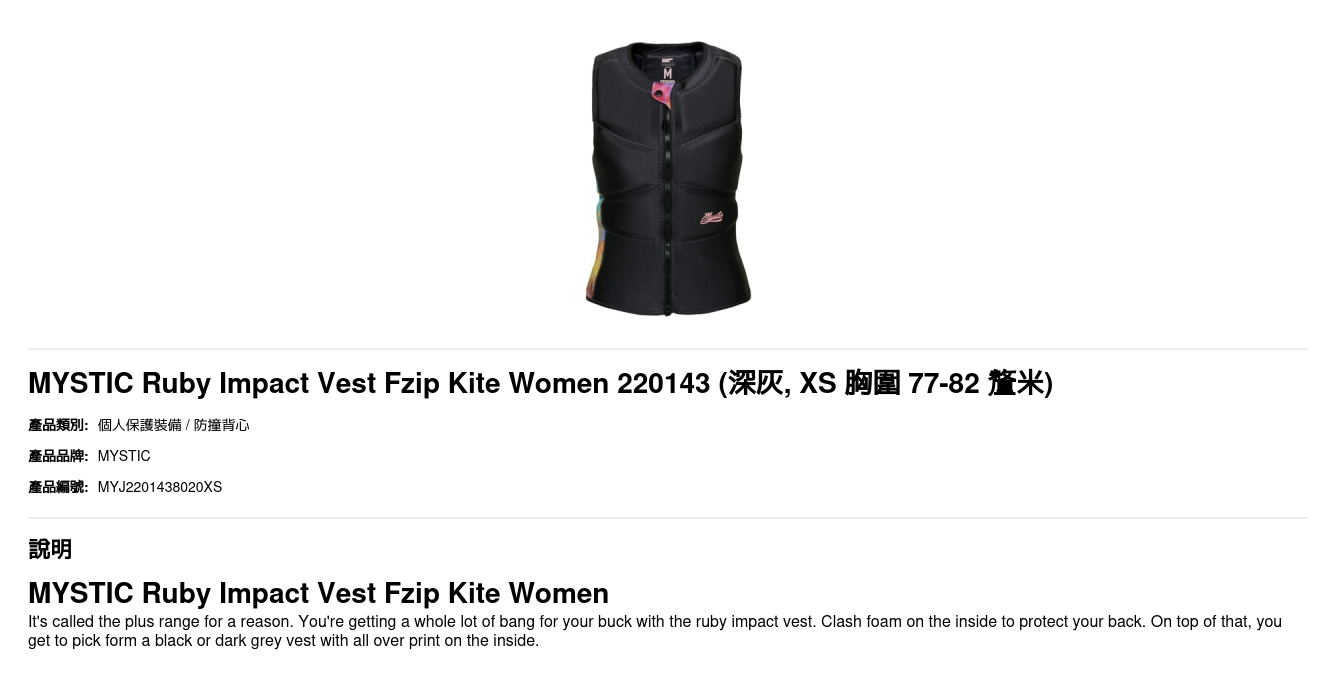Click the 說明 section heading
The image size is (1328, 680).
(50, 549)
